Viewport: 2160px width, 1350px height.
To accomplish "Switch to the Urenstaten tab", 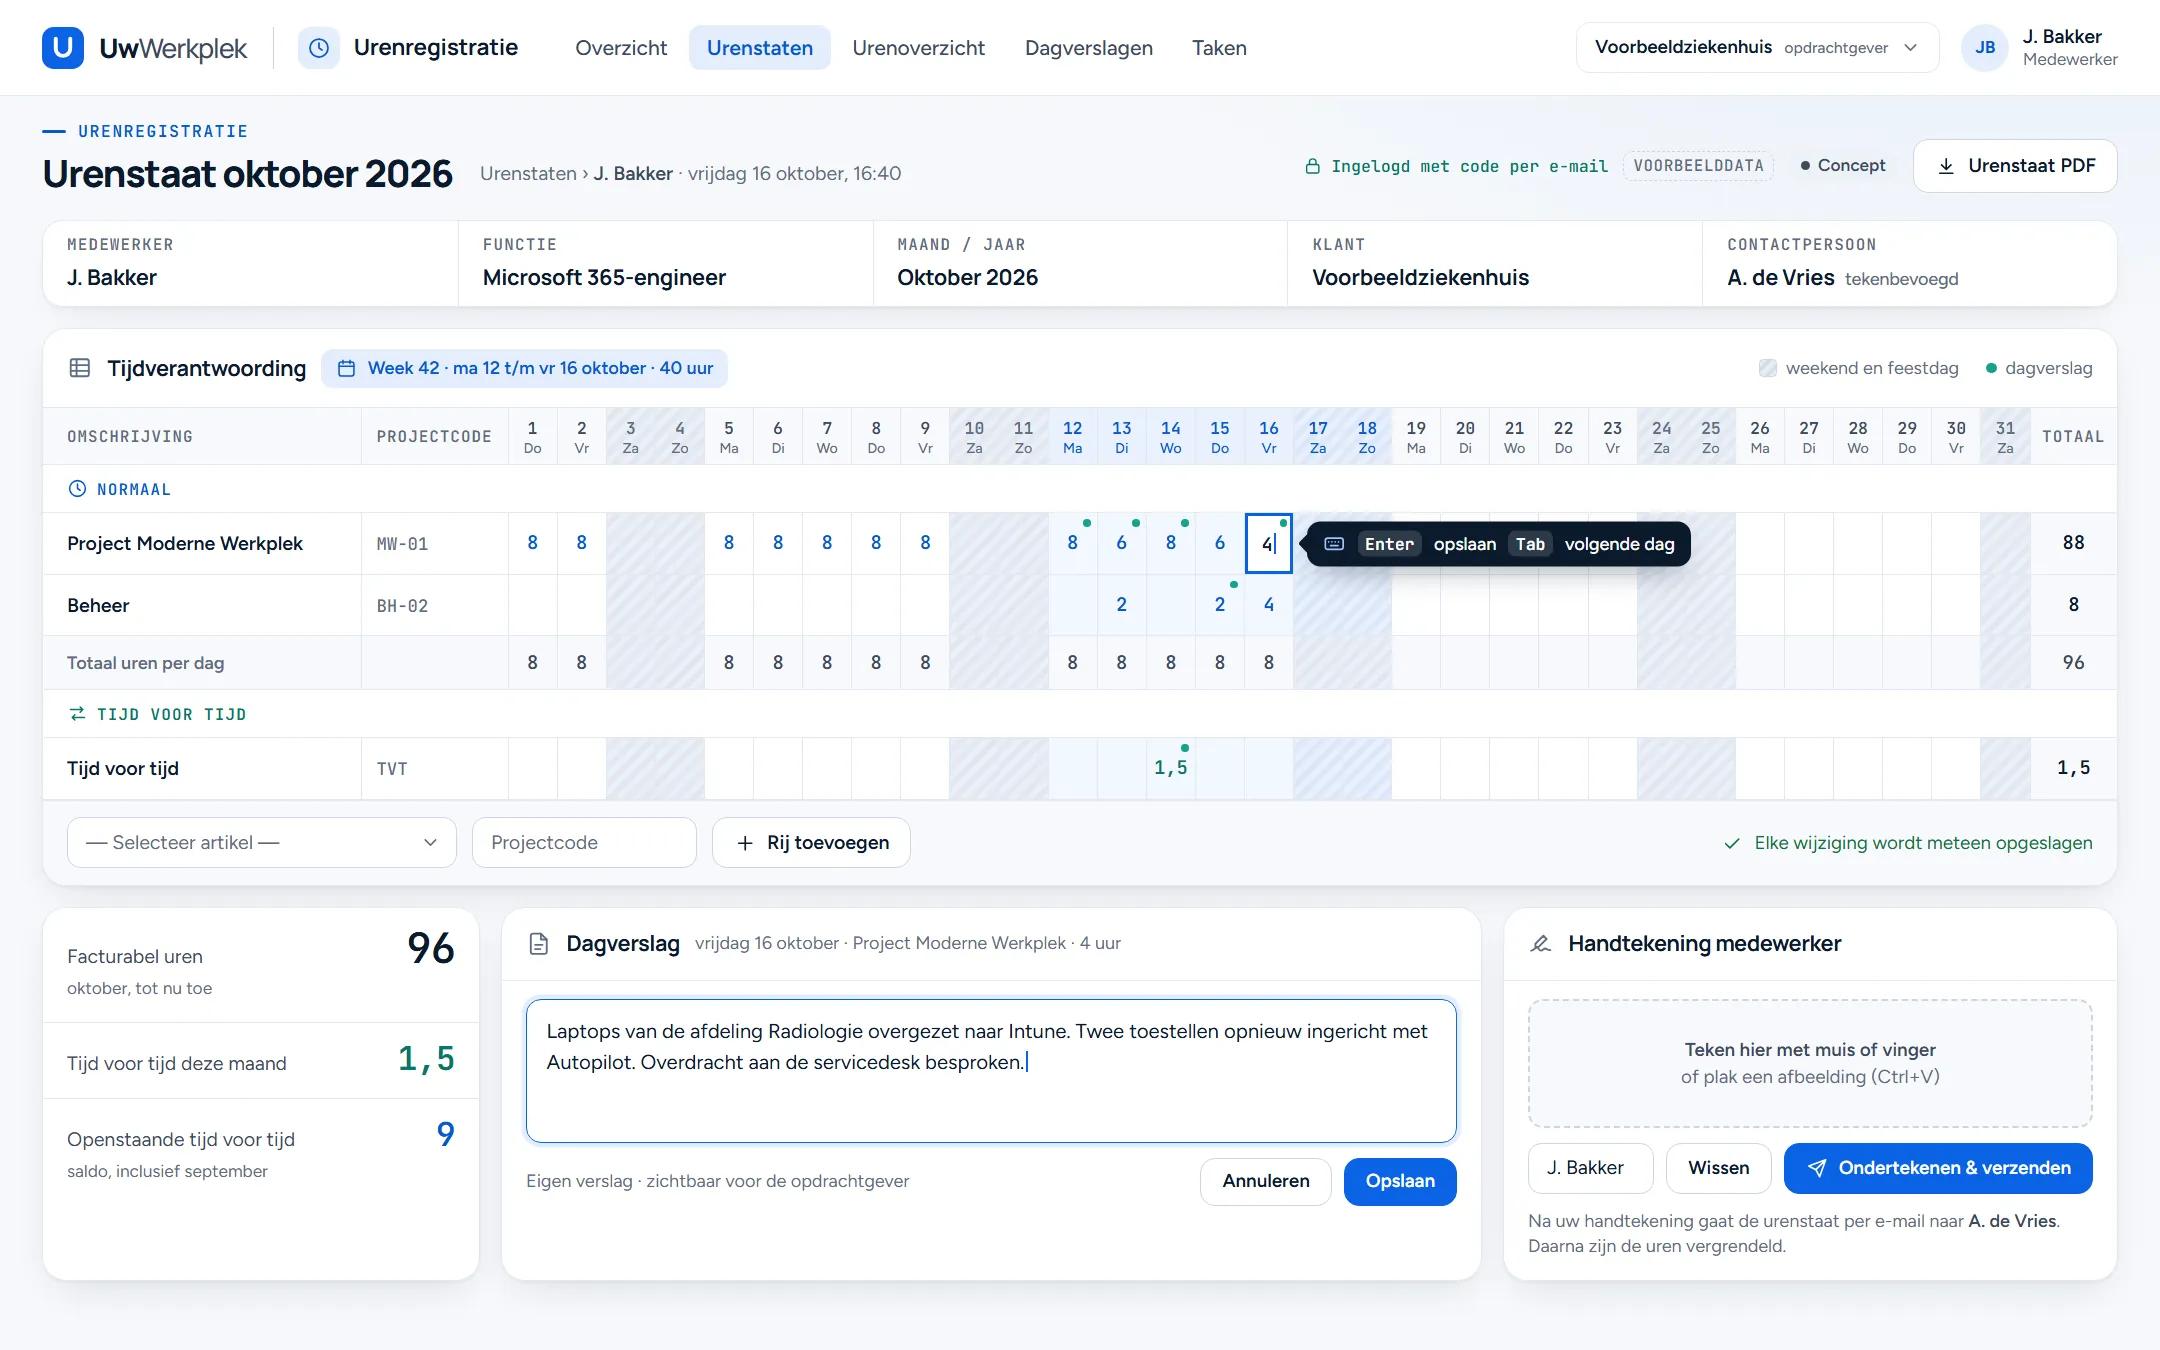I will (760, 48).
